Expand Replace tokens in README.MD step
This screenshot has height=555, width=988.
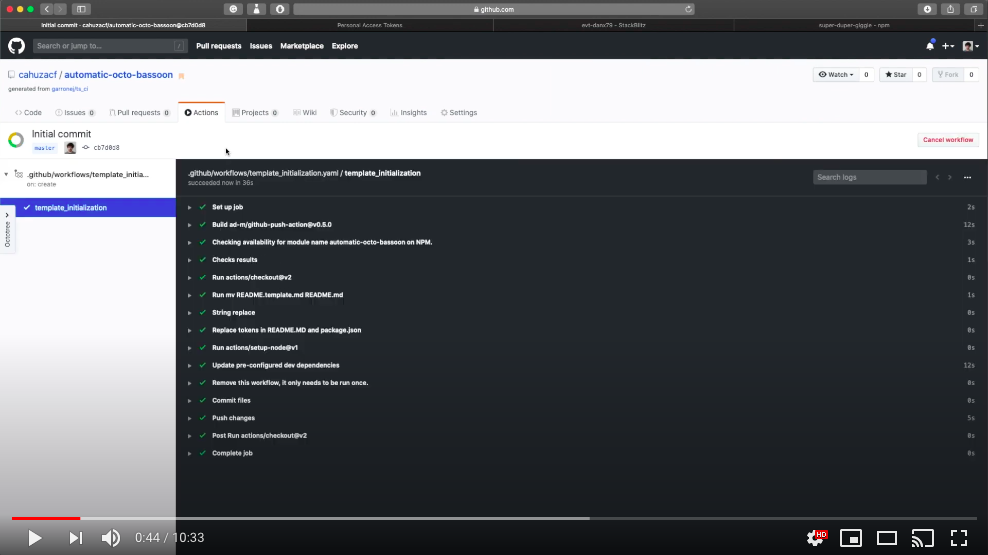click(189, 331)
